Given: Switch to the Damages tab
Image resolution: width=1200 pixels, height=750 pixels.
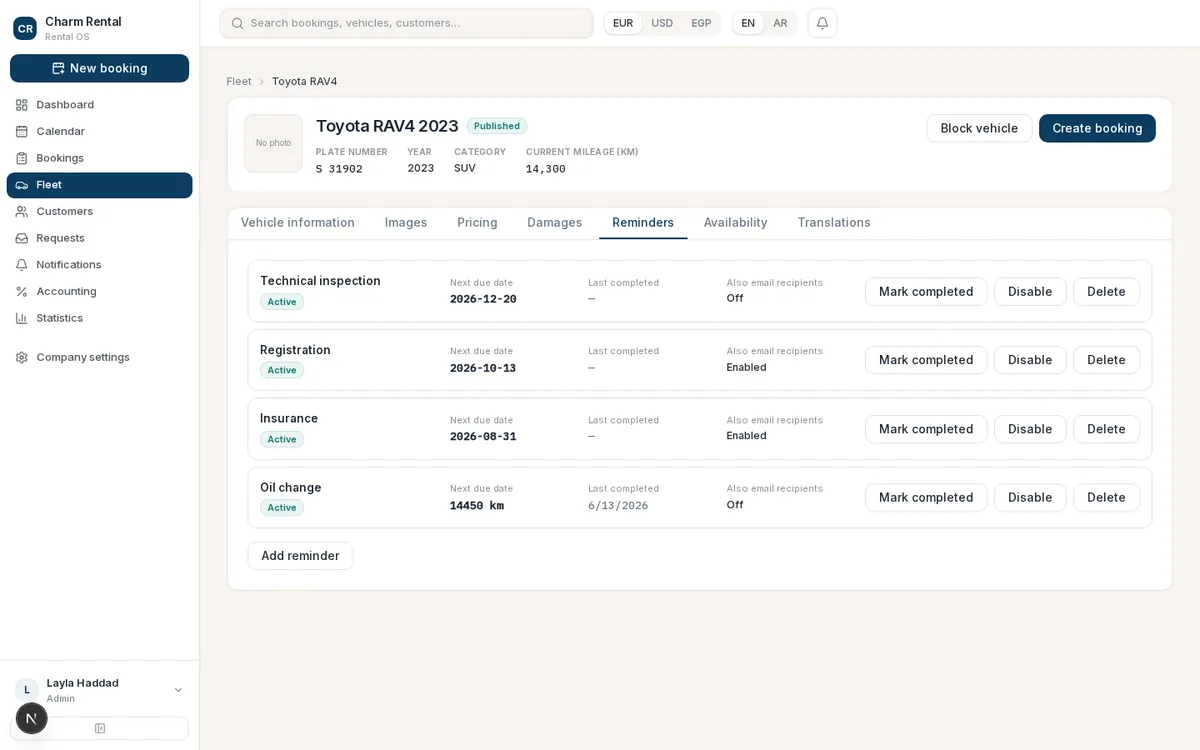Looking at the screenshot, I should (555, 223).
